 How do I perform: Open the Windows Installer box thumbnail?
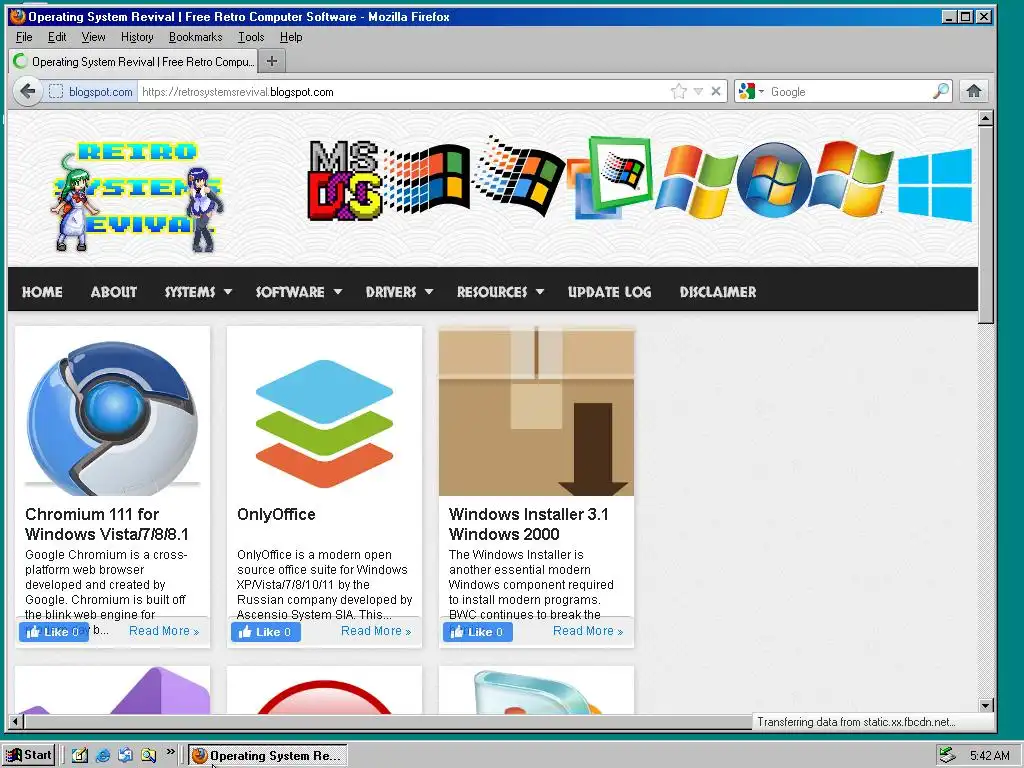[x=536, y=413]
